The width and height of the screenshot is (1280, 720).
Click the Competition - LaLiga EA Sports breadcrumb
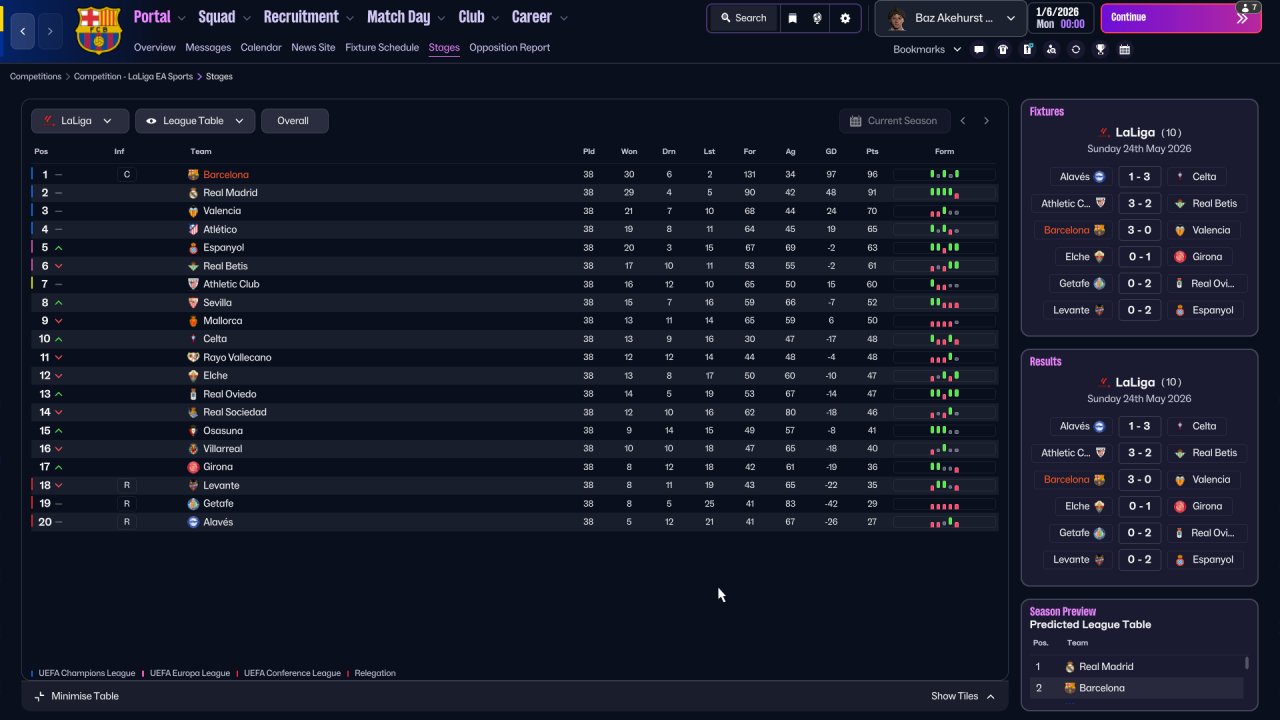click(x=134, y=76)
